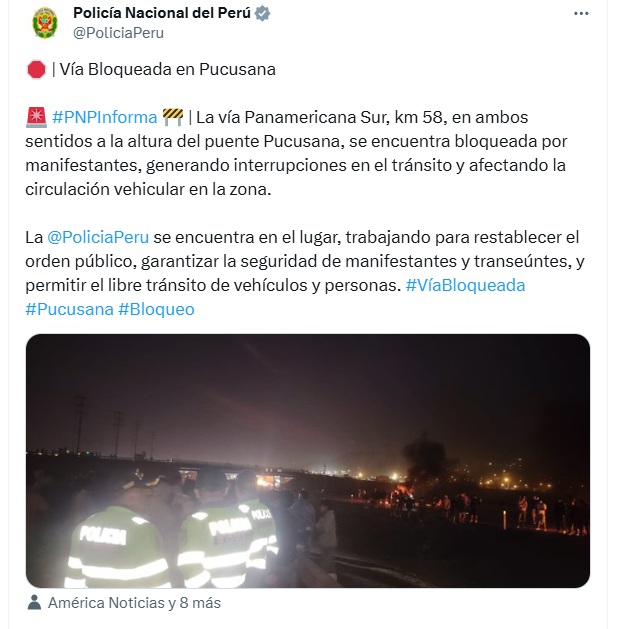
Task: Click the tagged people person icon
Action: [35, 602]
